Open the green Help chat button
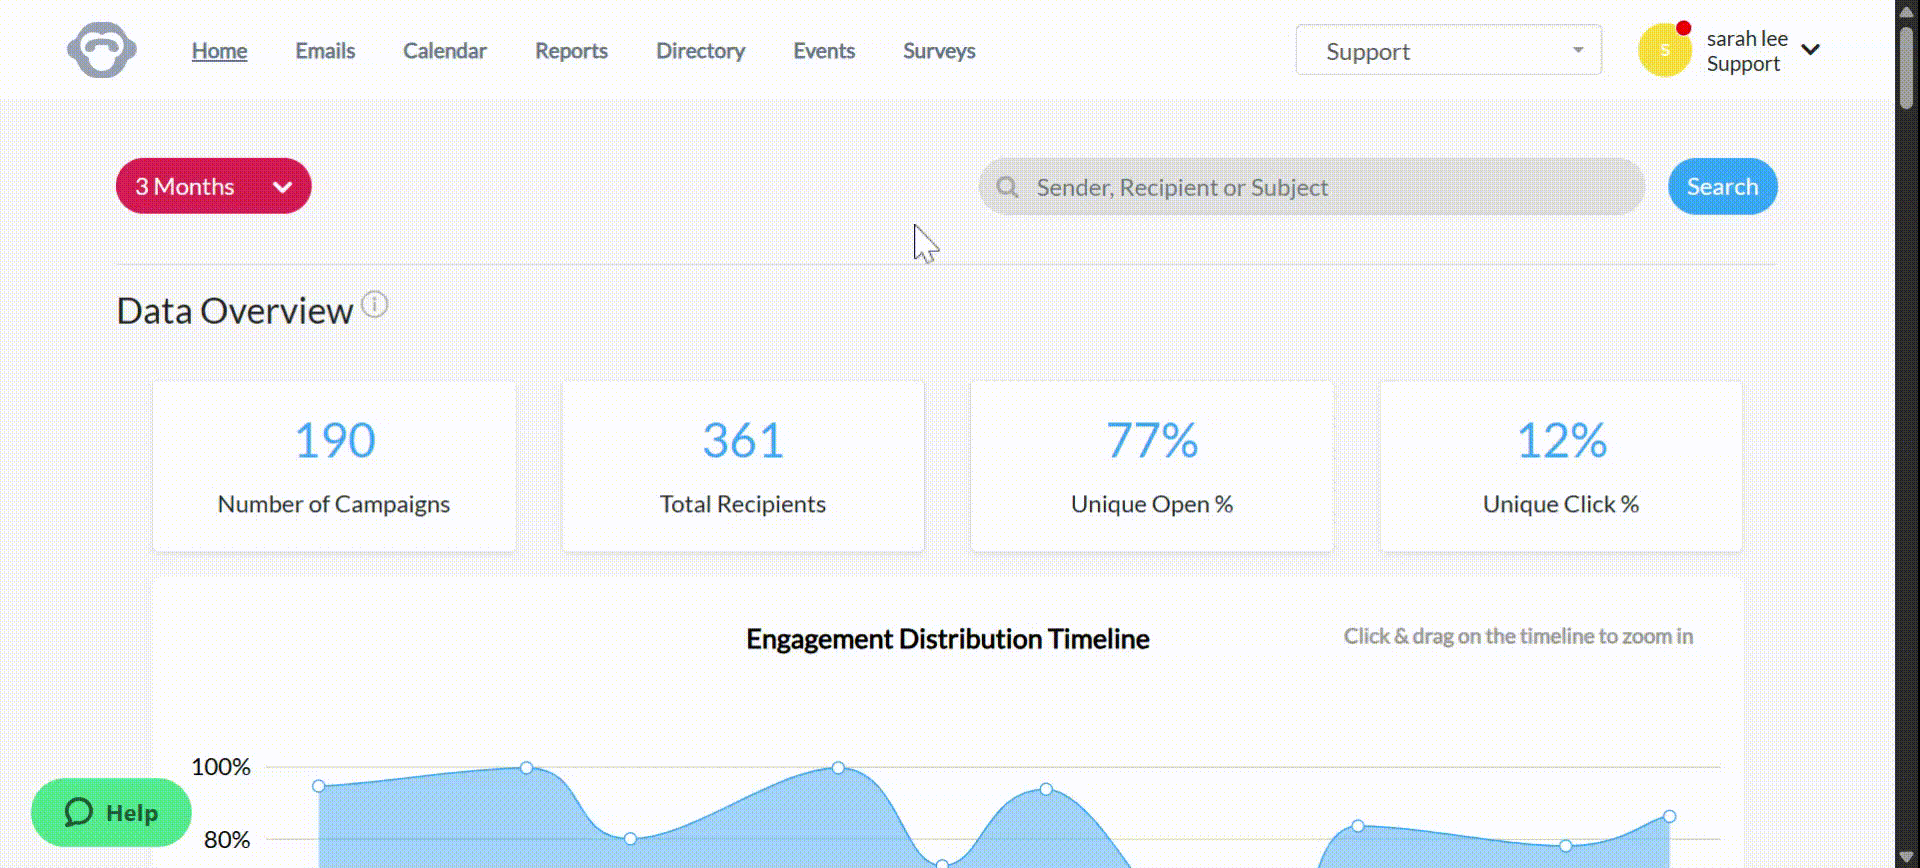 [111, 812]
